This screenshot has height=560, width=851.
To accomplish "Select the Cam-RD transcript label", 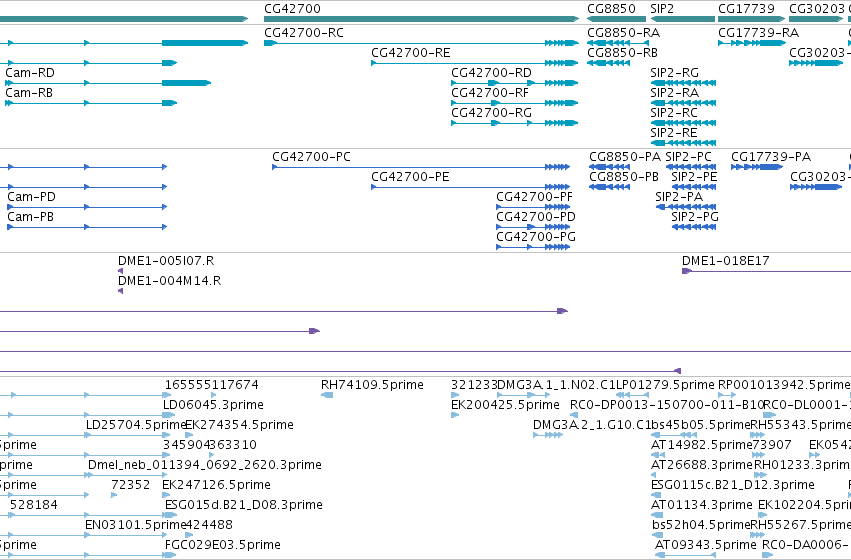I will click(x=30, y=73).
